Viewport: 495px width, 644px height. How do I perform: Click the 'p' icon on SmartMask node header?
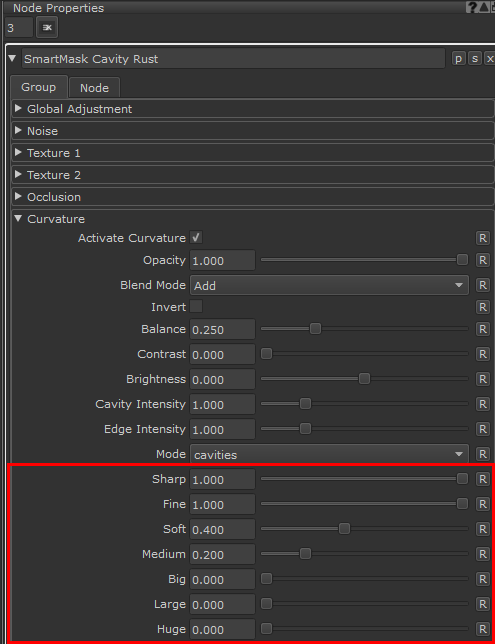tap(458, 59)
